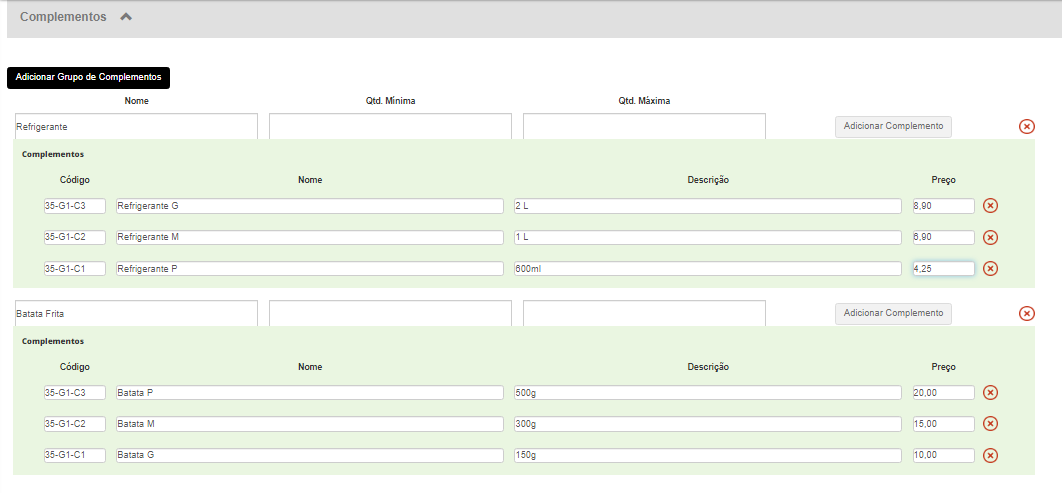The image size is (1062, 493).
Task: Focus Qtd. Máxima field for Batata Frita
Action: point(644,314)
